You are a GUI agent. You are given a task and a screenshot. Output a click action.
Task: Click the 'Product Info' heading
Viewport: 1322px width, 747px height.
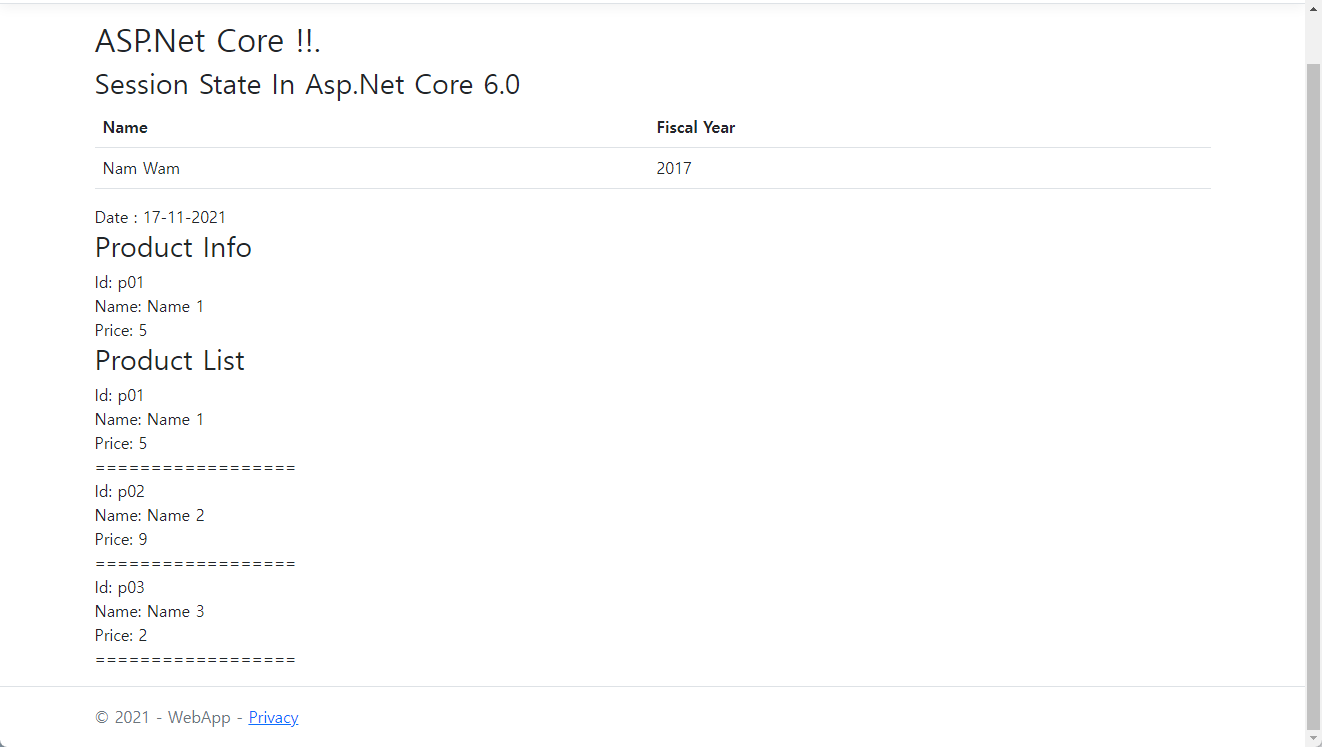pyautogui.click(x=173, y=247)
